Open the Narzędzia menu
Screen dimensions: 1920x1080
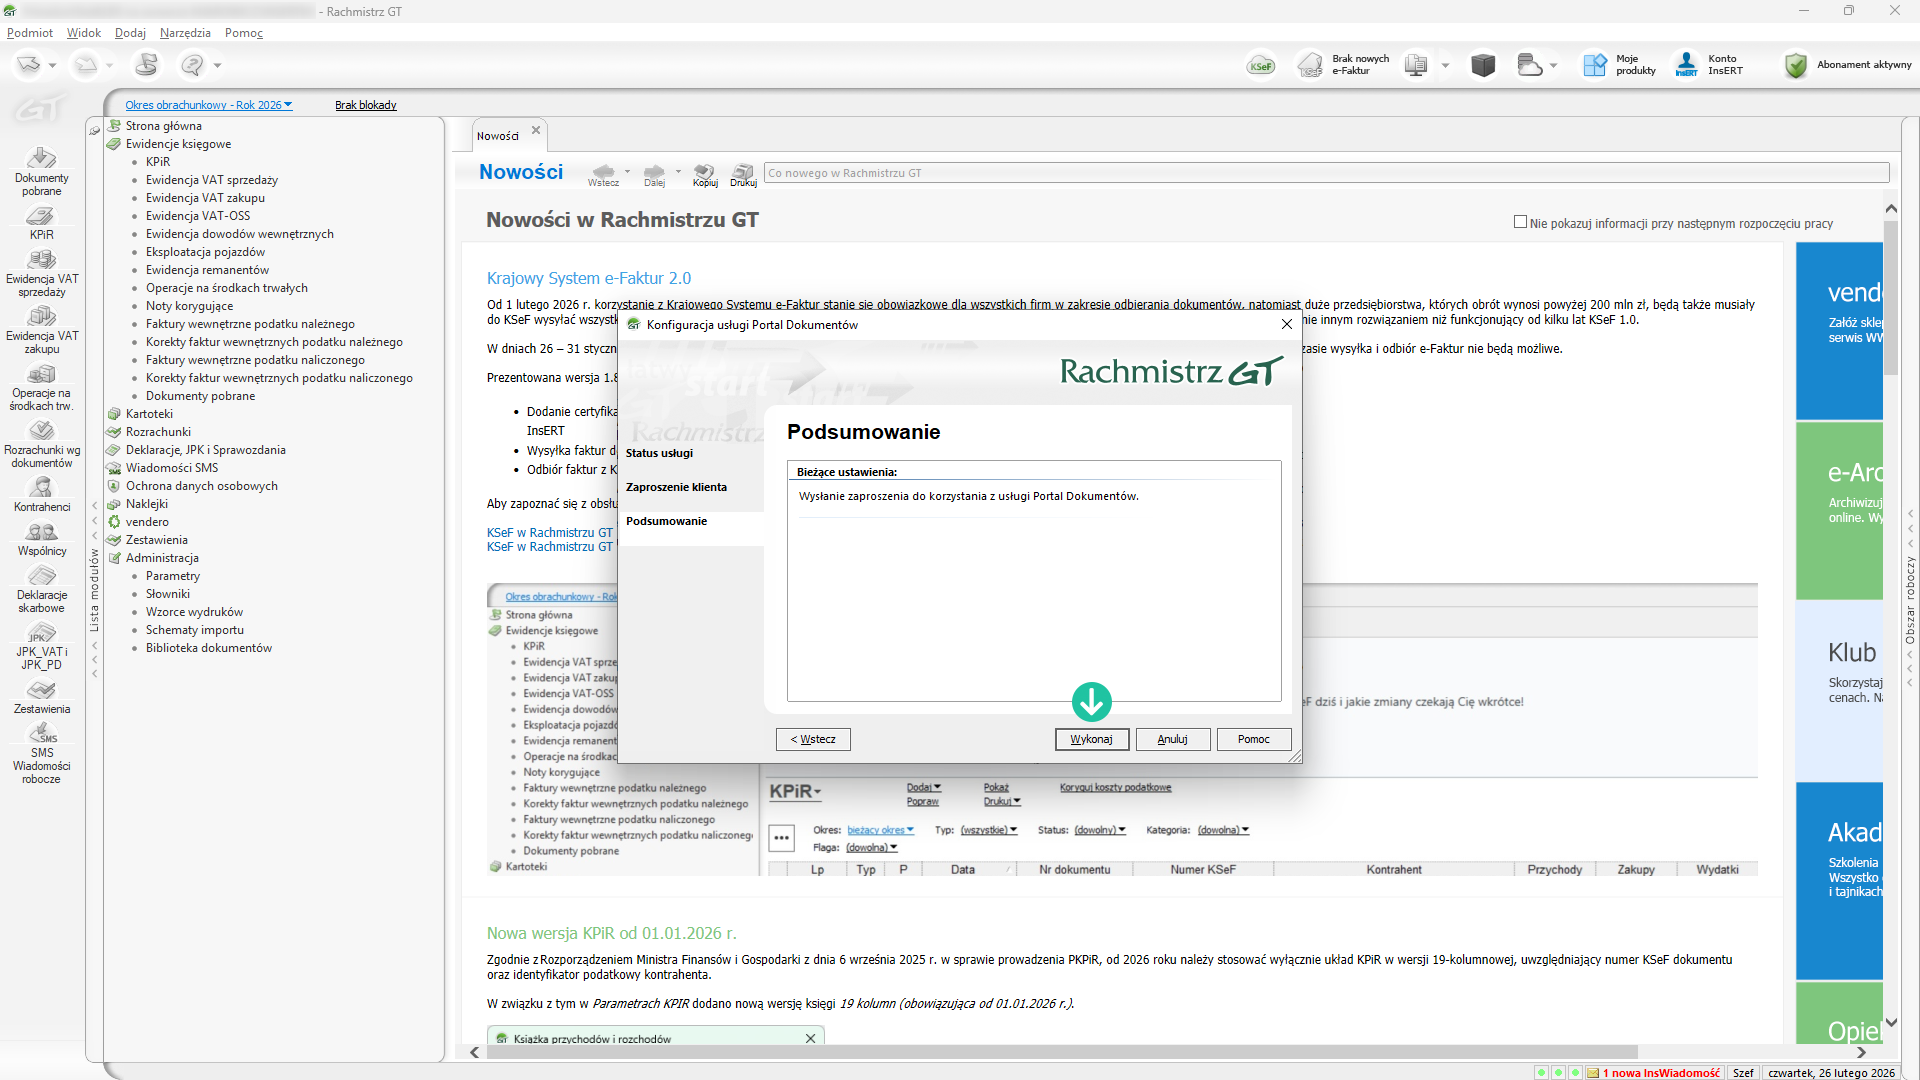tap(185, 33)
